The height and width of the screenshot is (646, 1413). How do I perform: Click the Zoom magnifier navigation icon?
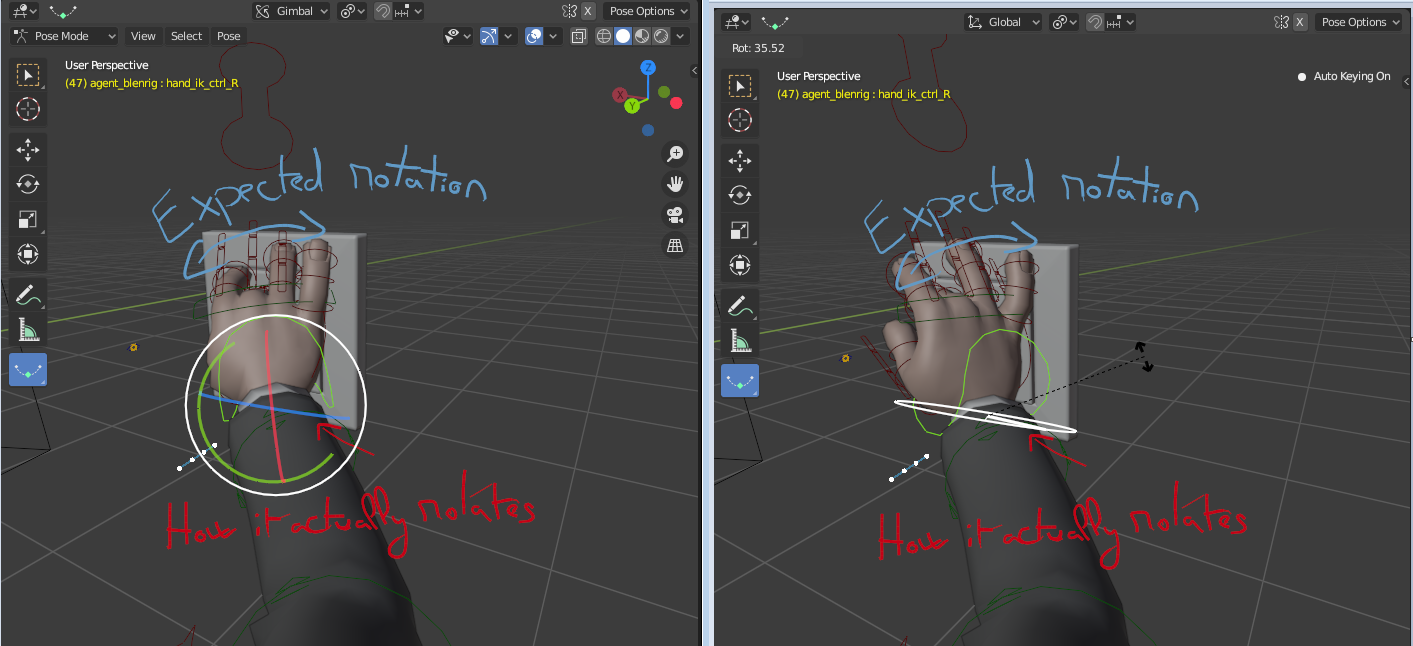(675, 153)
